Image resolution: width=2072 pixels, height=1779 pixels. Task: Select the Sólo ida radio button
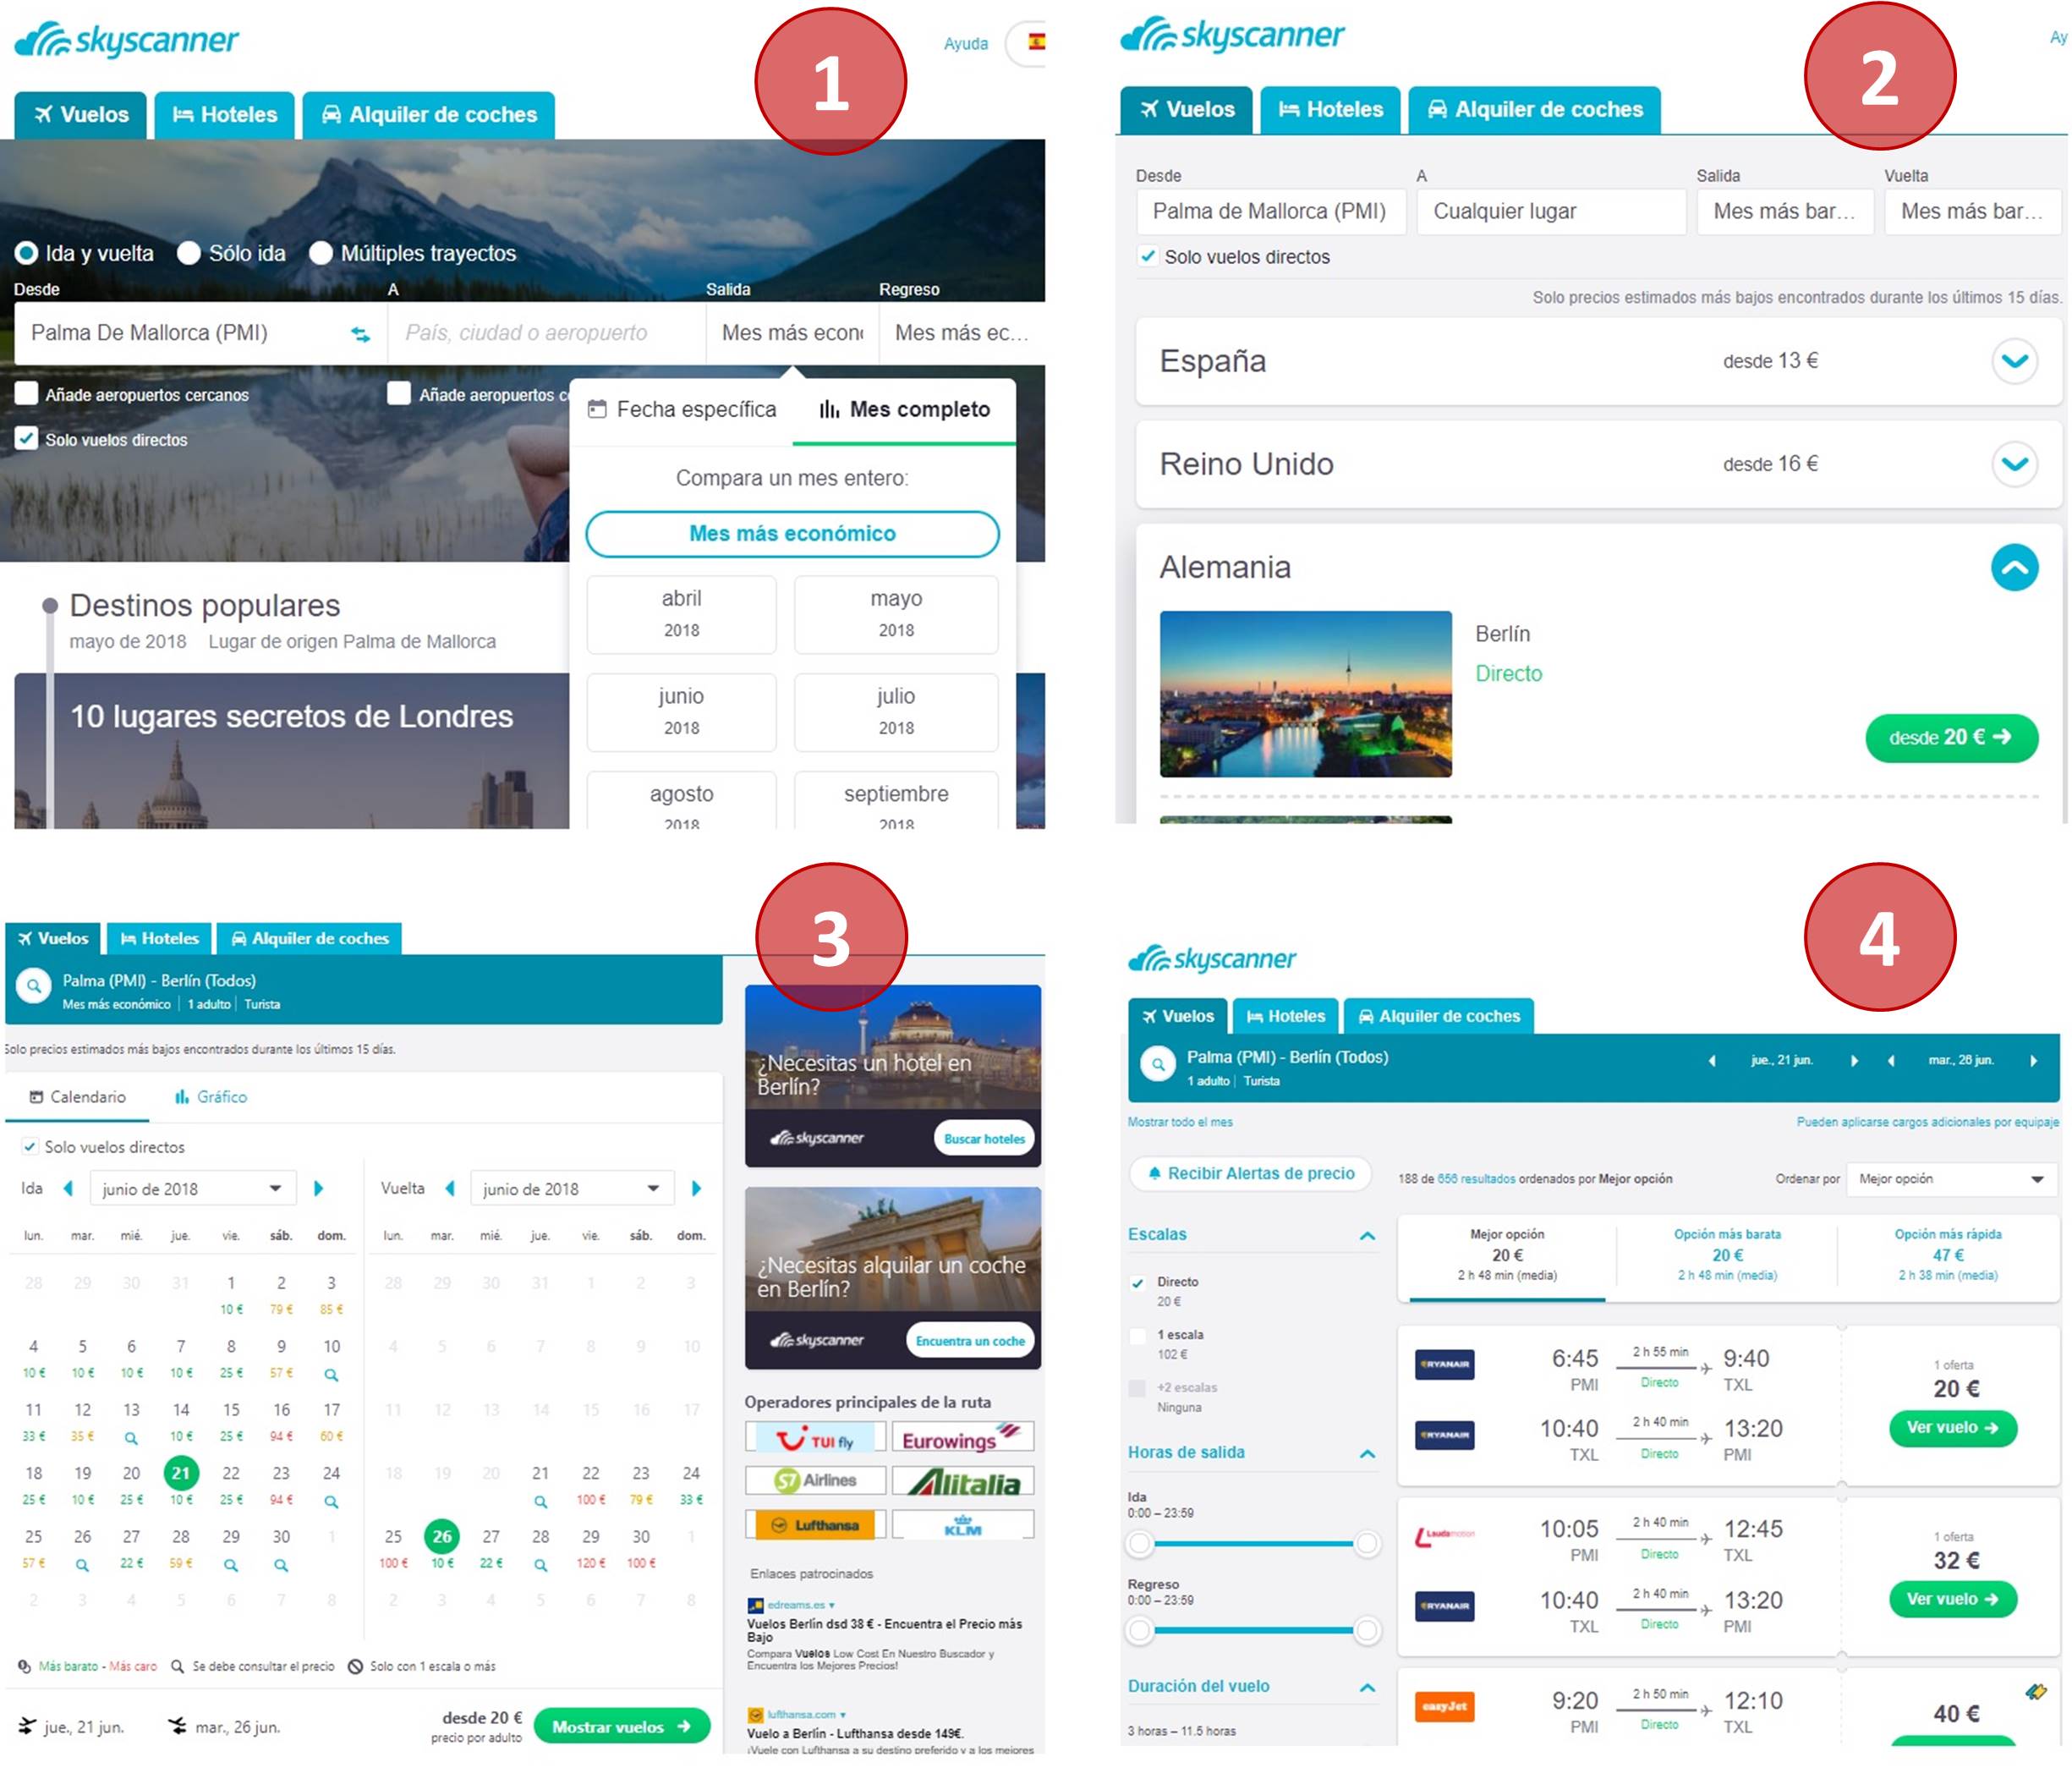pos(189,253)
